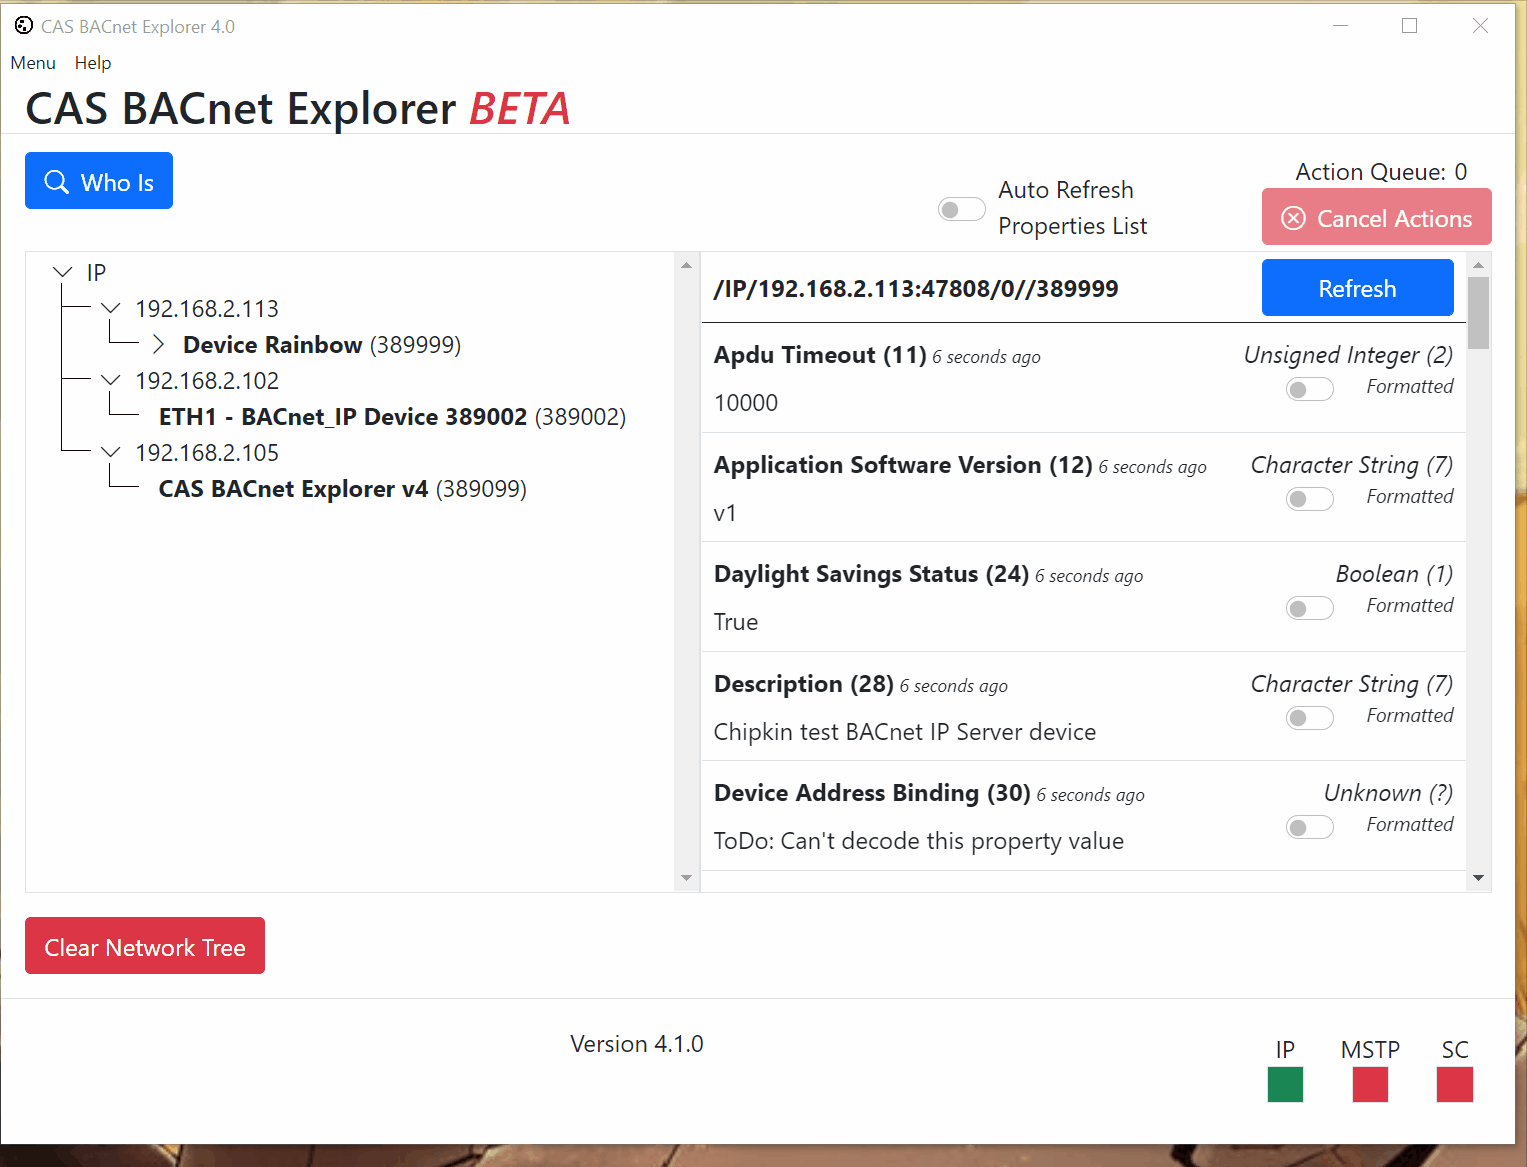
Task: Click the CAS BACnet Explorer app icon in title bar
Action: point(24,26)
